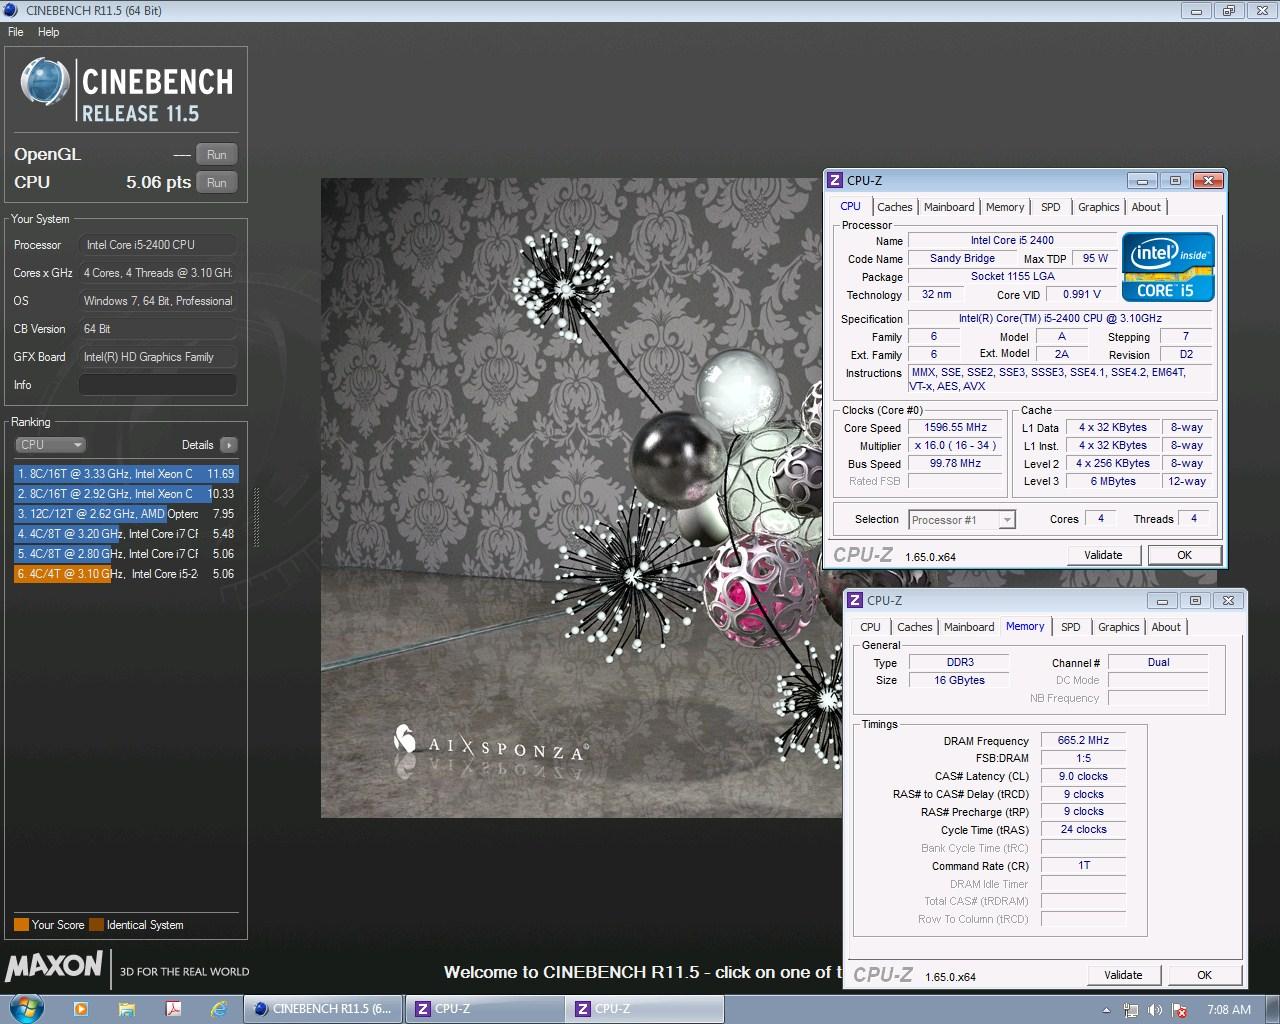This screenshot has height=1024, width=1280.
Task: Click the 7:08 AM system clock
Action: tap(1229, 1010)
